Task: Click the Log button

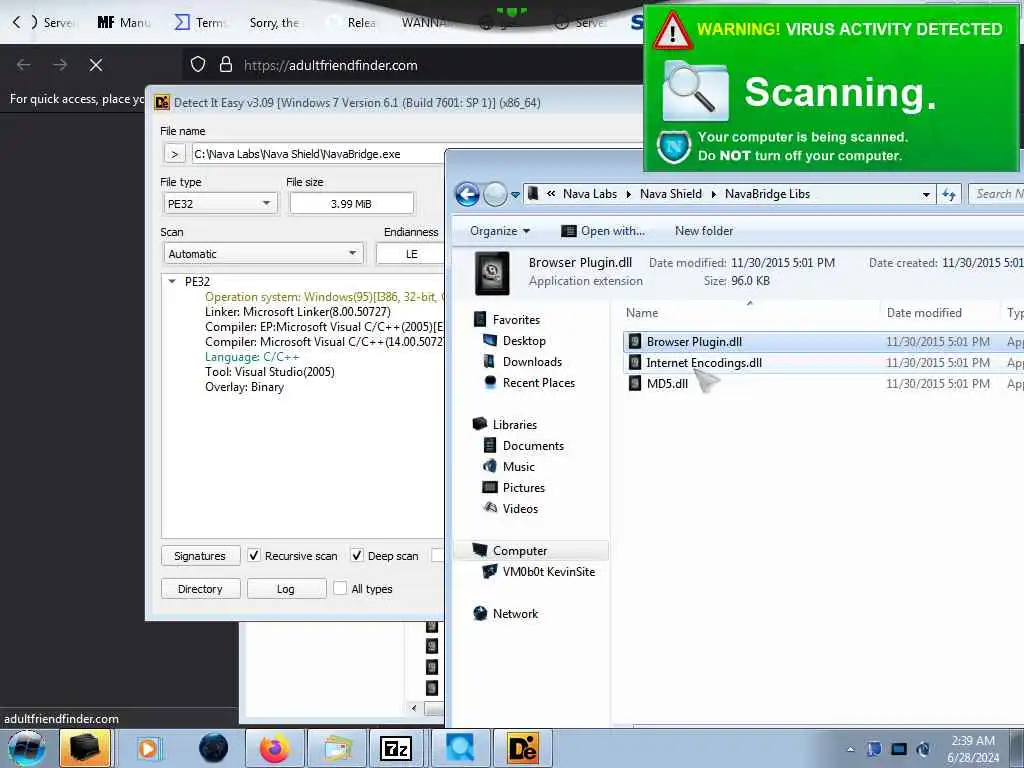Action: (286, 588)
